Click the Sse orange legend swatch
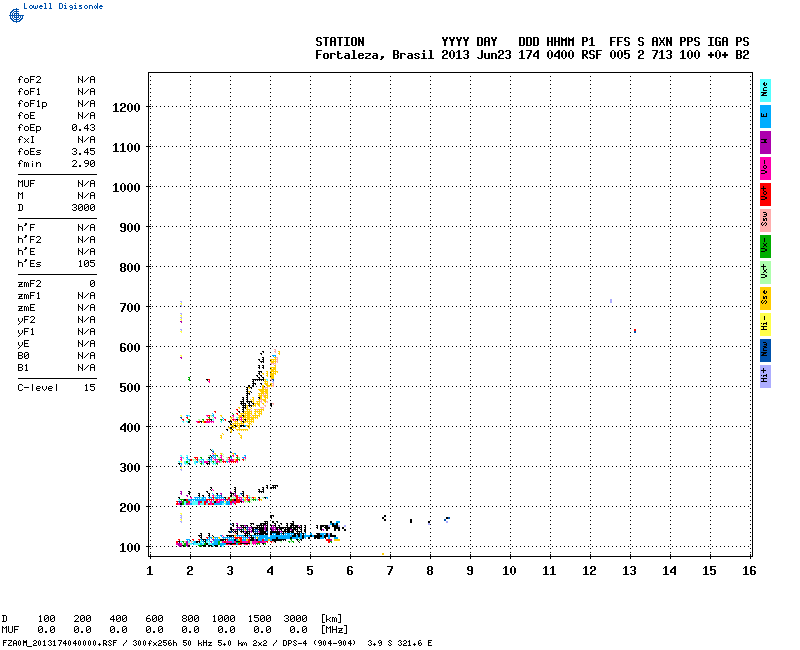Screen dimensions: 800x650 click(x=765, y=298)
